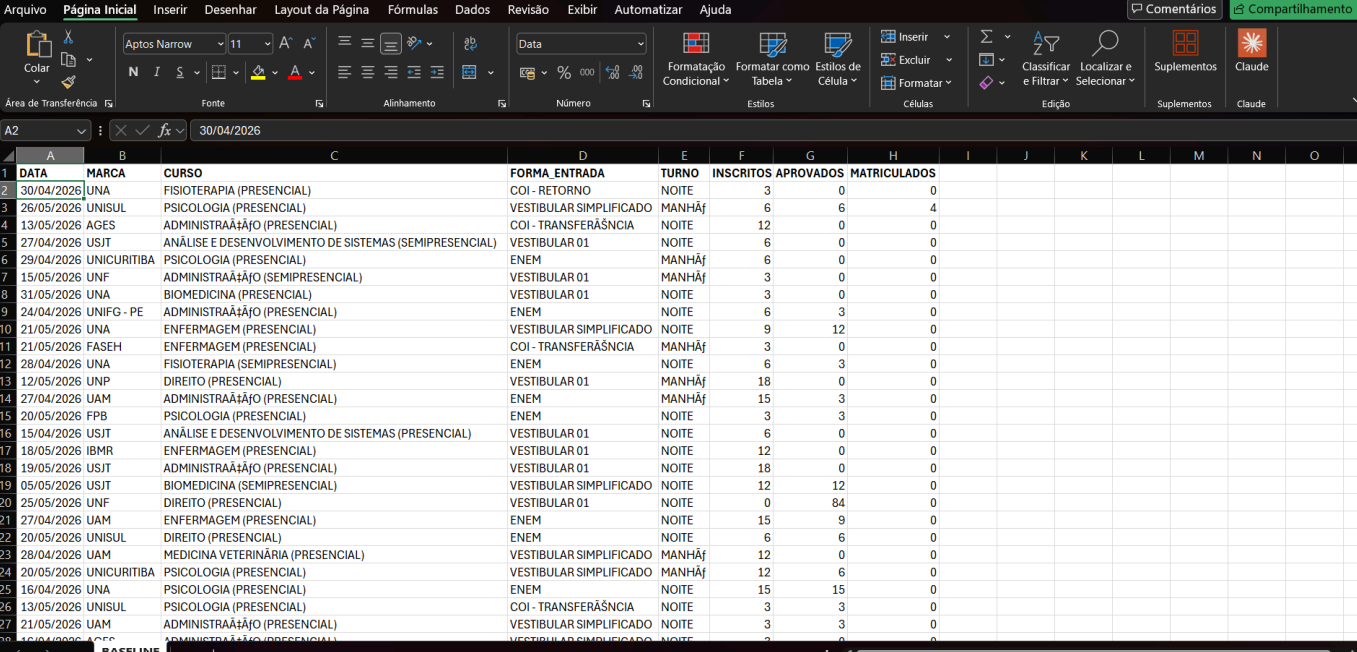Open the font name dropdown Aptos Narrow
Screen dimensions: 1357x652
[220, 44]
